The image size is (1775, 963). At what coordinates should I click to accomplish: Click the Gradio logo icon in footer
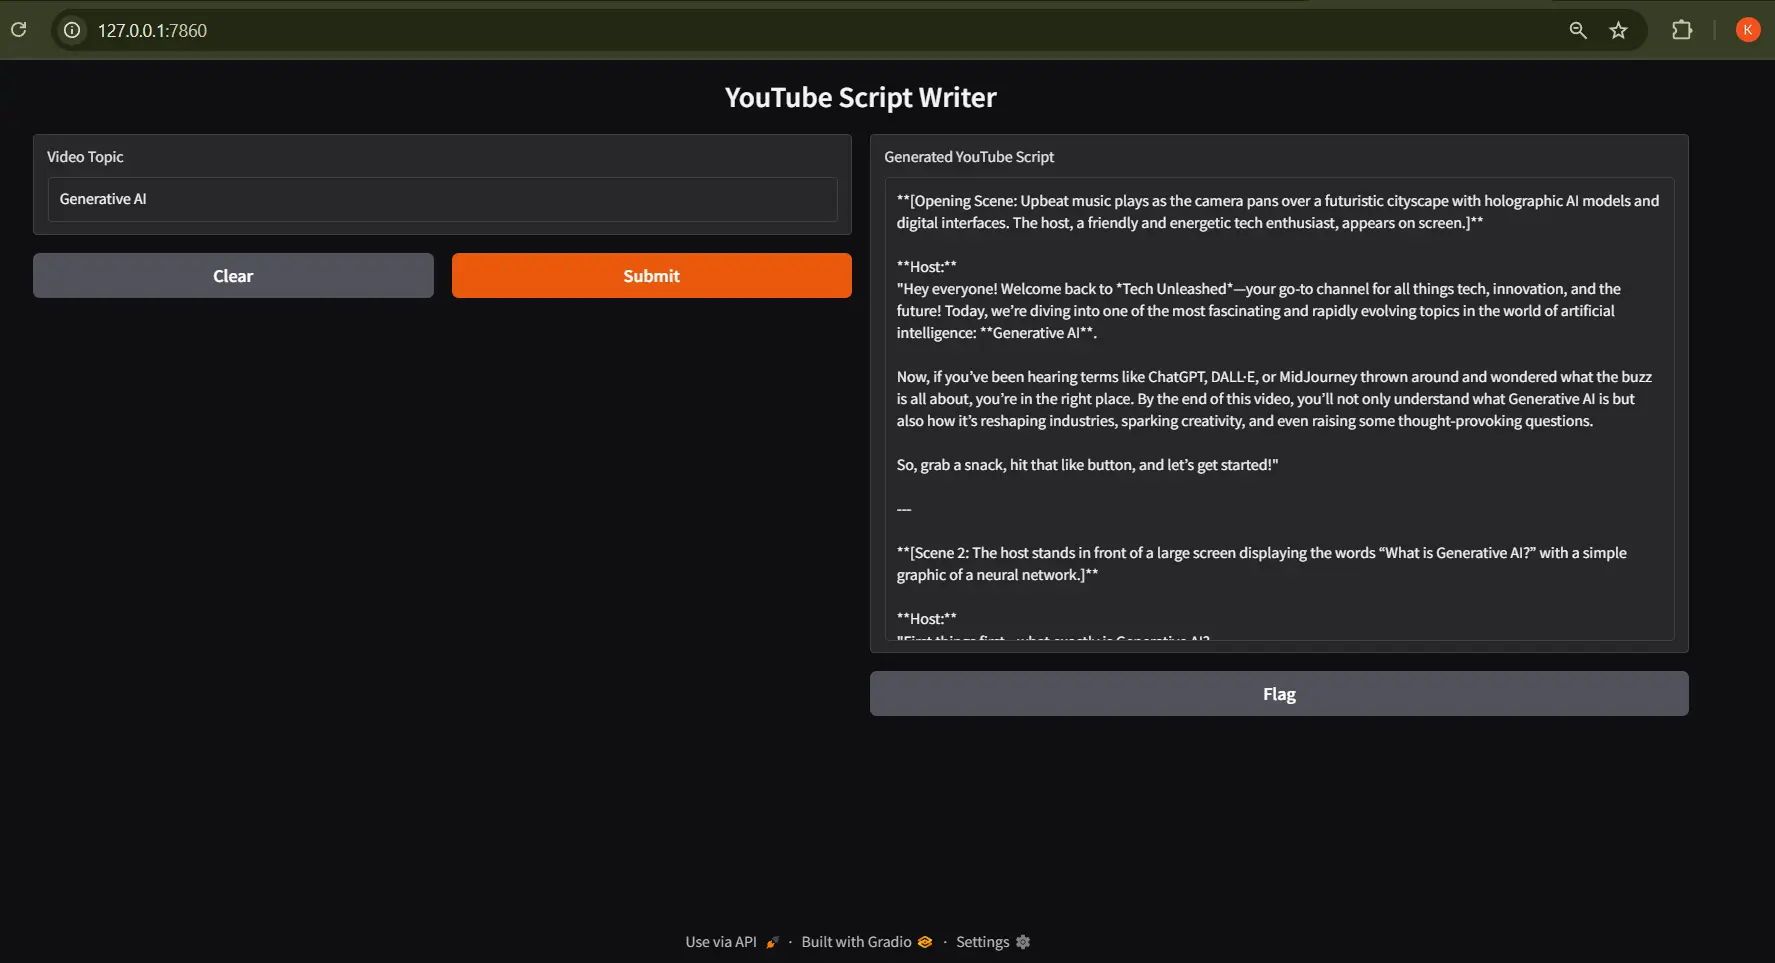(x=925, y=942)
